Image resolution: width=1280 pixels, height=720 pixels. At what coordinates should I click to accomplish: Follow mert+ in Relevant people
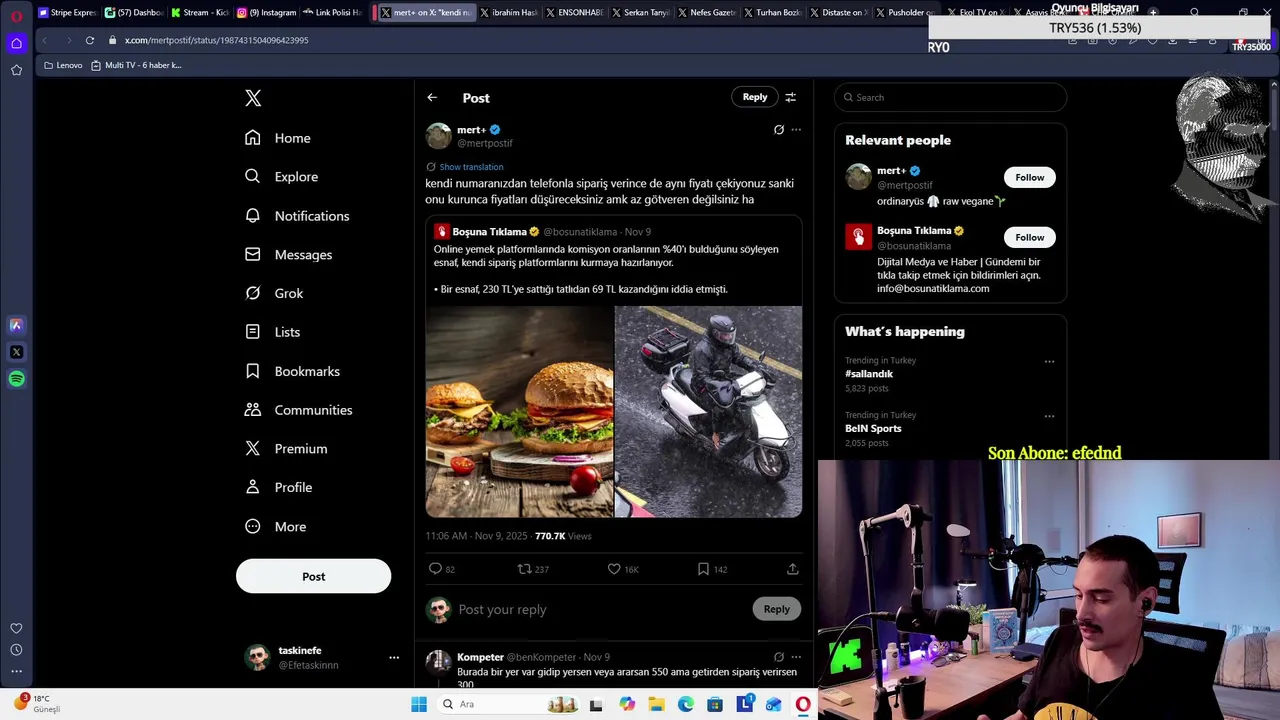point(1029,177)
